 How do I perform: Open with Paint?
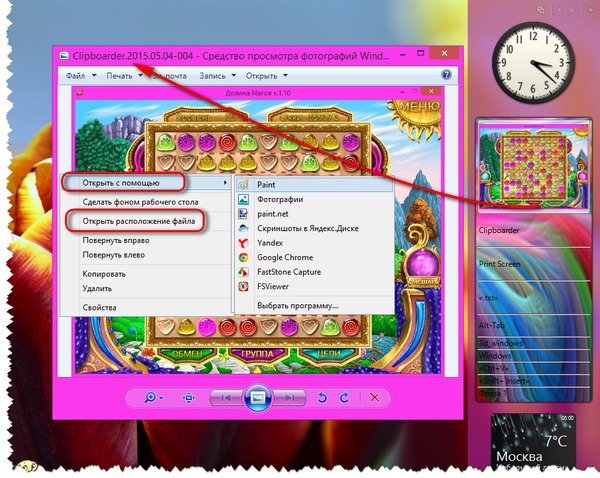pos(315,184)
